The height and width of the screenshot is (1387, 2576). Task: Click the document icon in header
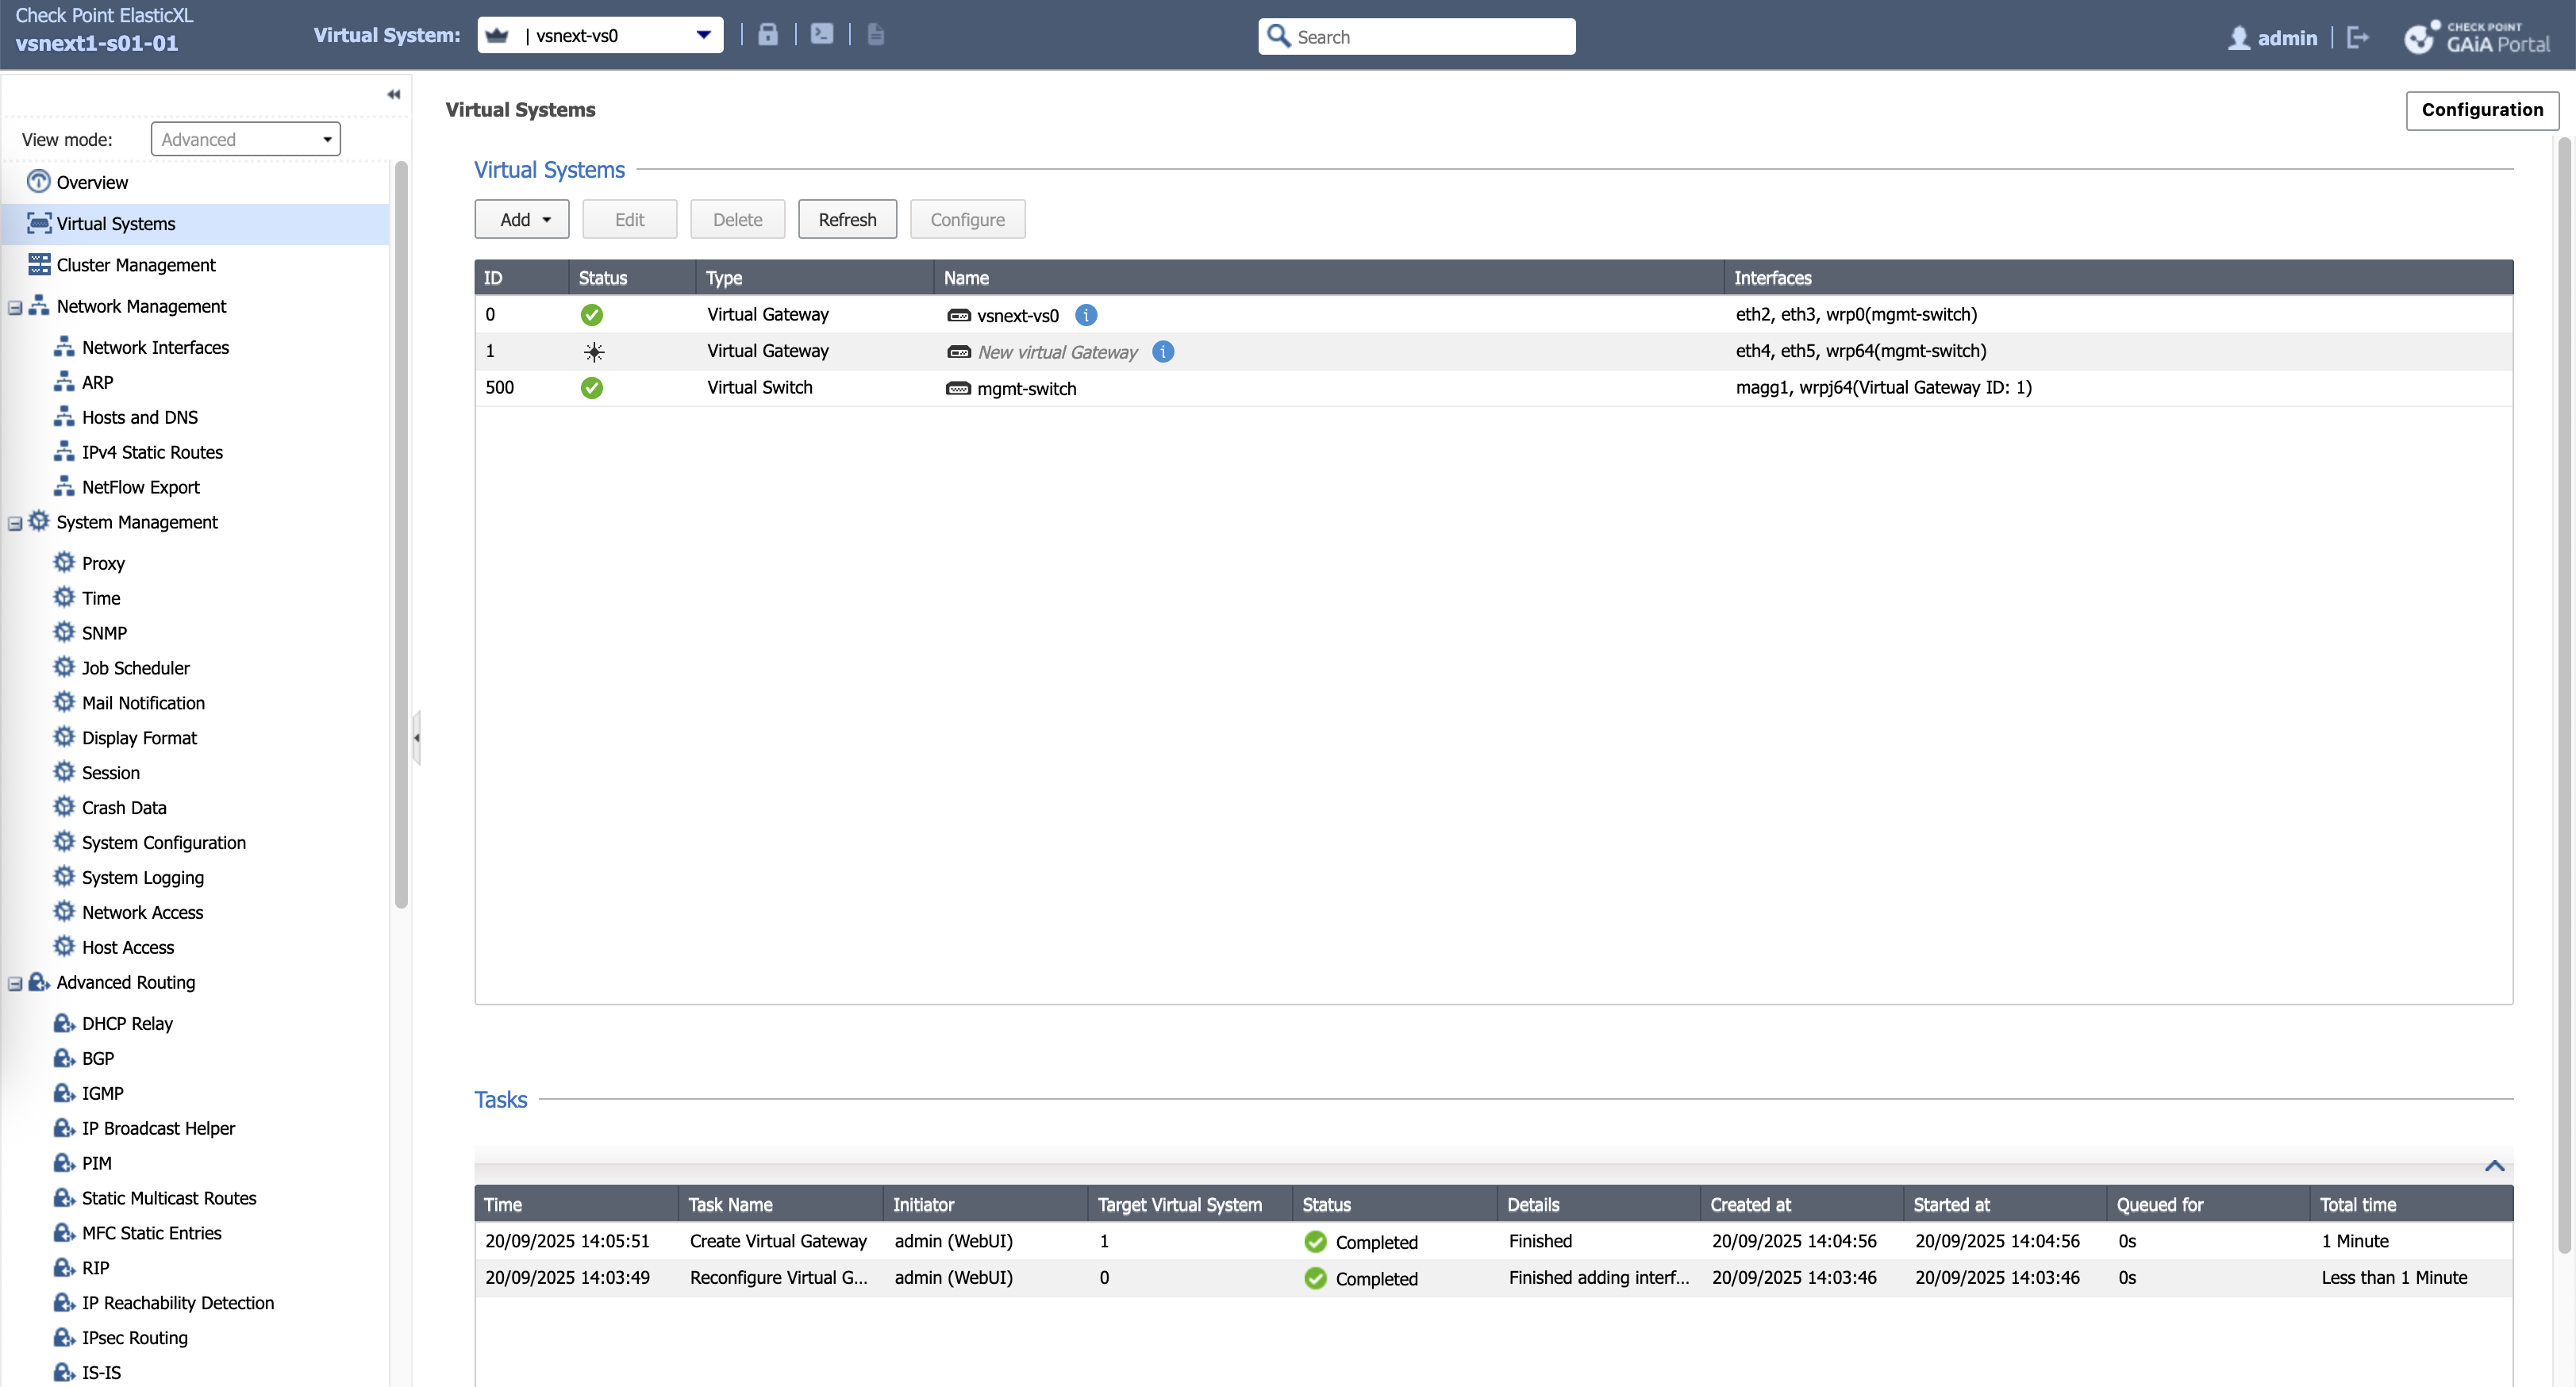(875, 35)
